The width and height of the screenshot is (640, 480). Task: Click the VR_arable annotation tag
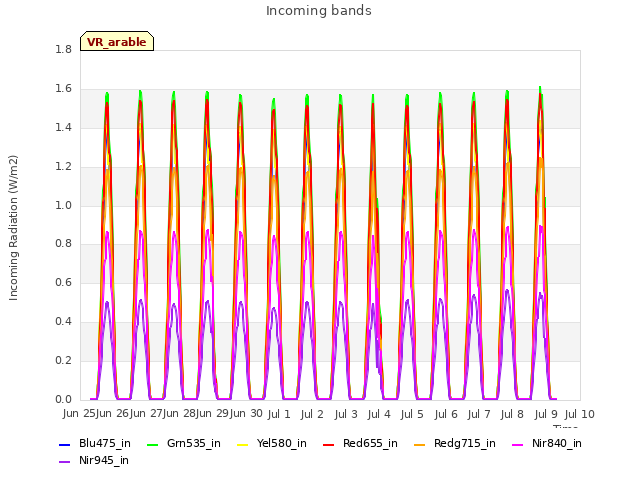point(117,41)
